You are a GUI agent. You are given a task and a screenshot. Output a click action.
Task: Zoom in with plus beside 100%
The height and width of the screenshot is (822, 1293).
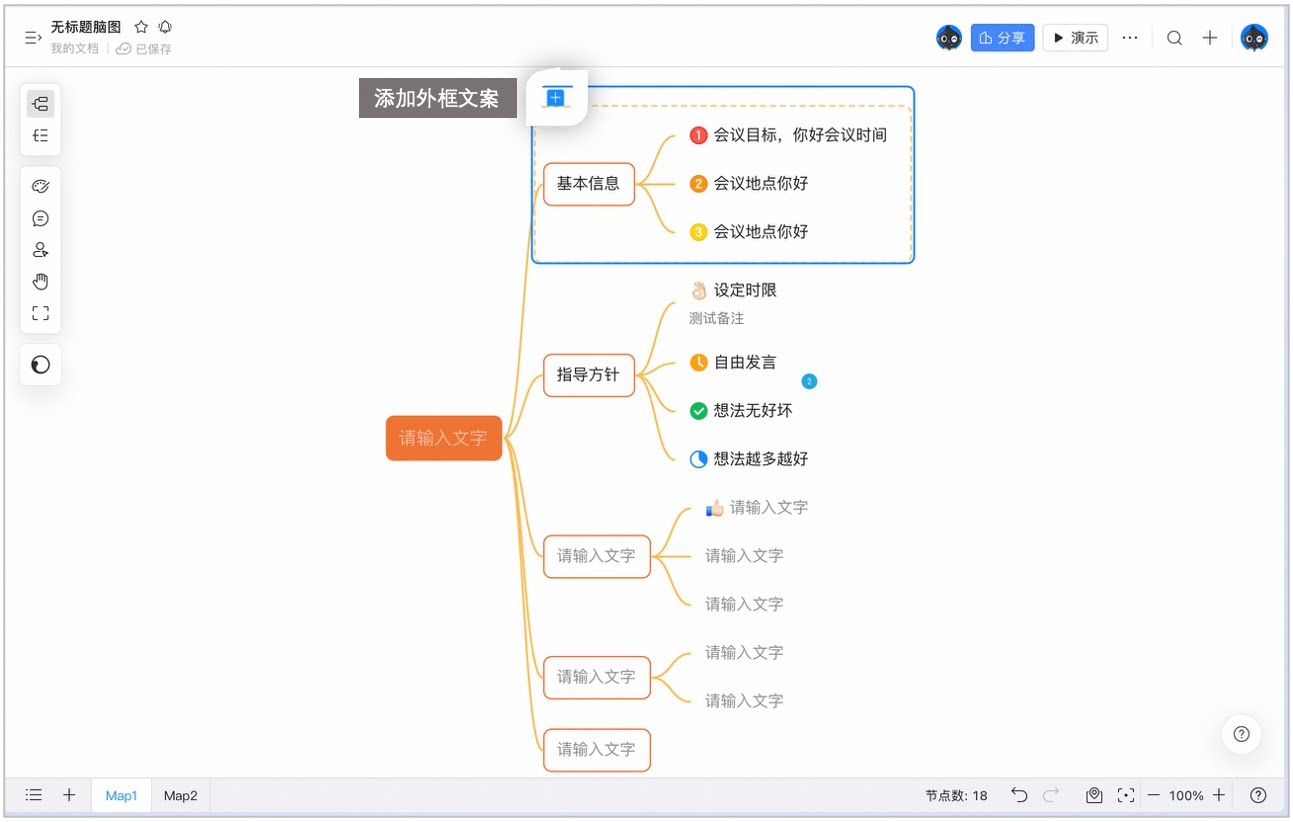(1219, 795)
